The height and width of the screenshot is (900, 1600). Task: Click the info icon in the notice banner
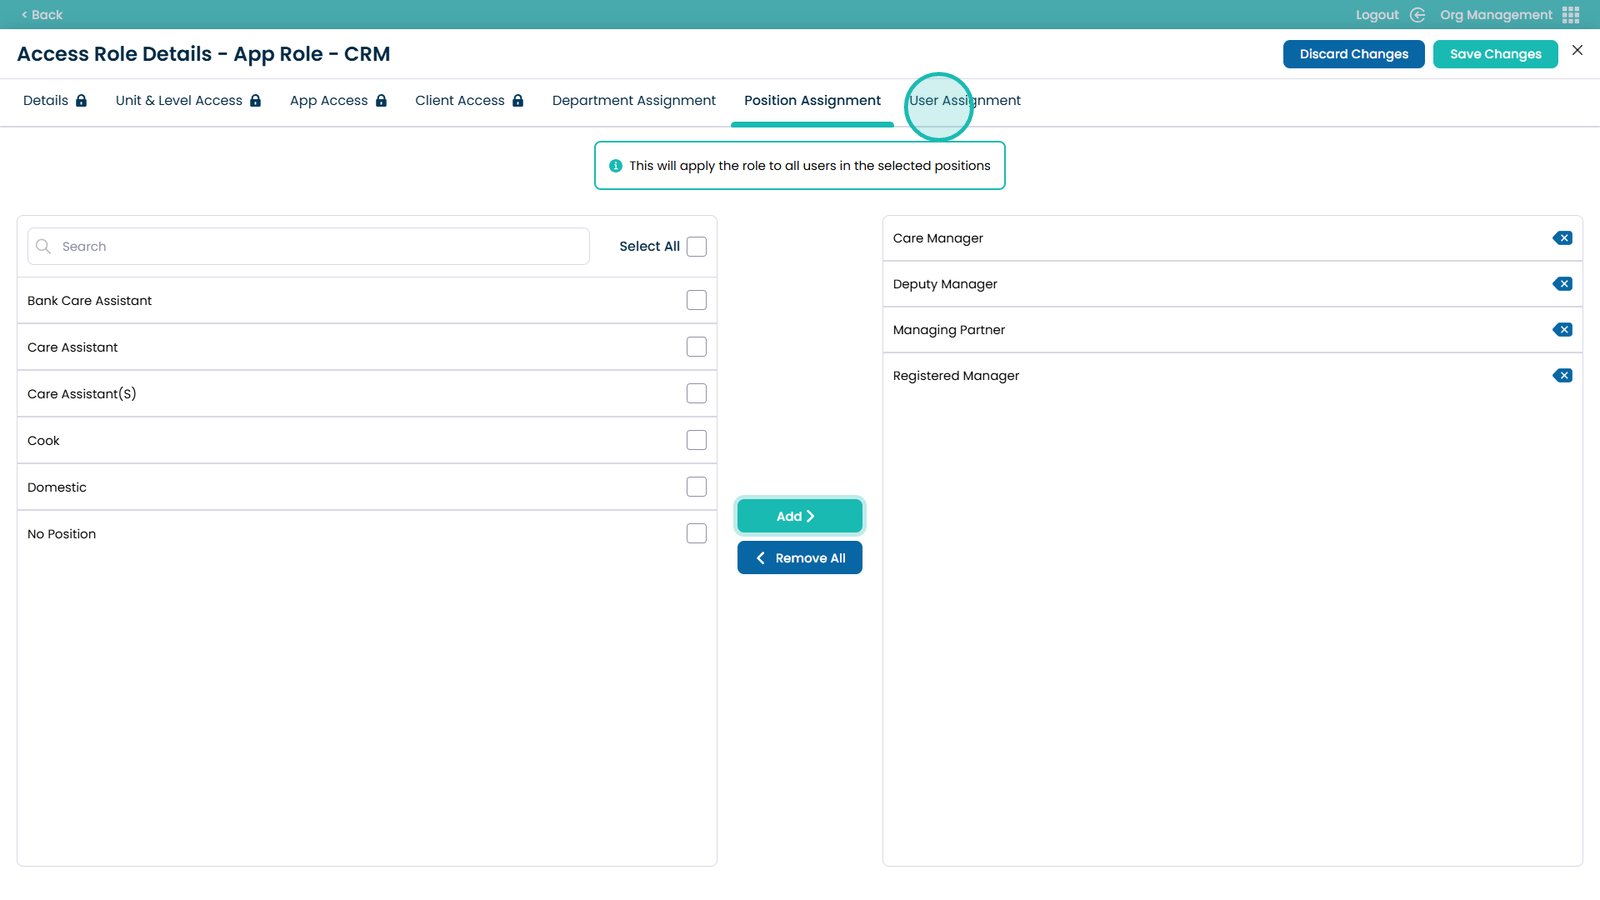[x=616, y=166]
